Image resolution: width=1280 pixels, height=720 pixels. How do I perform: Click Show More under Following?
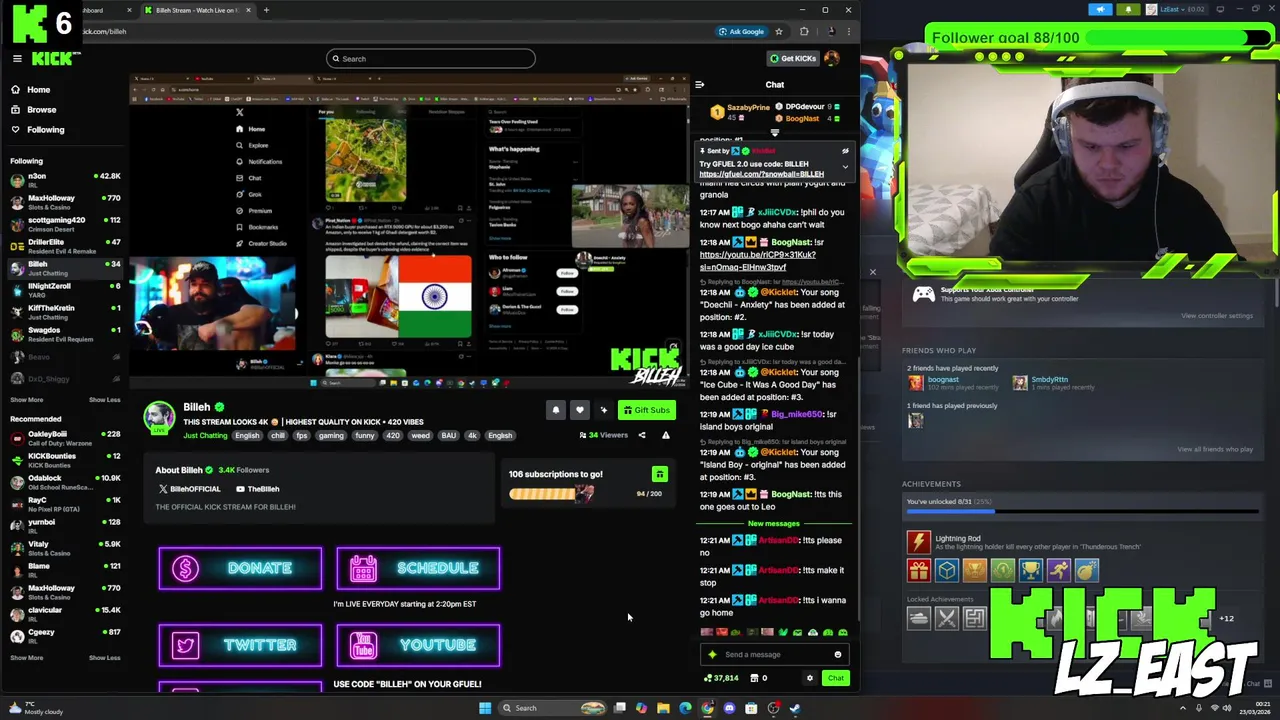click(x=27, y=400)
